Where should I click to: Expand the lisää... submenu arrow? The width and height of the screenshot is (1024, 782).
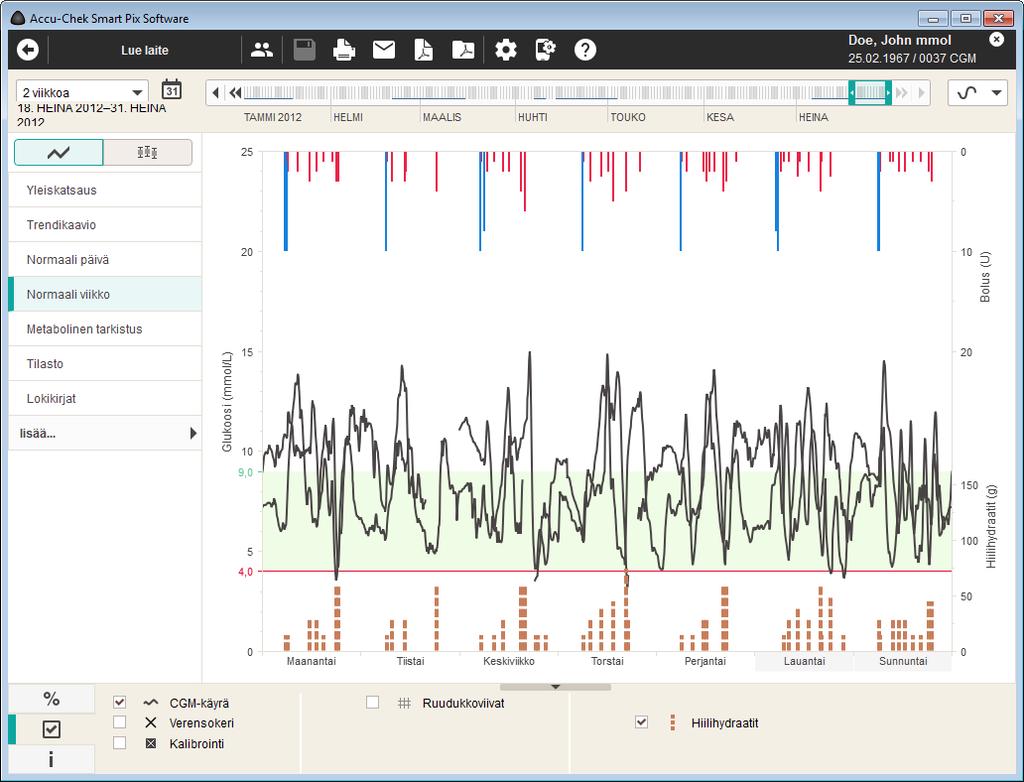click(x=193, y=432)
